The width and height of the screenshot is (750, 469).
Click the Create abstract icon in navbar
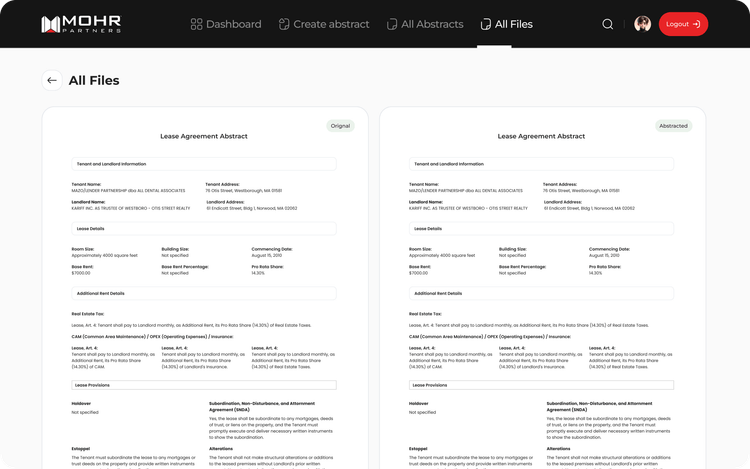pos(284,24)
